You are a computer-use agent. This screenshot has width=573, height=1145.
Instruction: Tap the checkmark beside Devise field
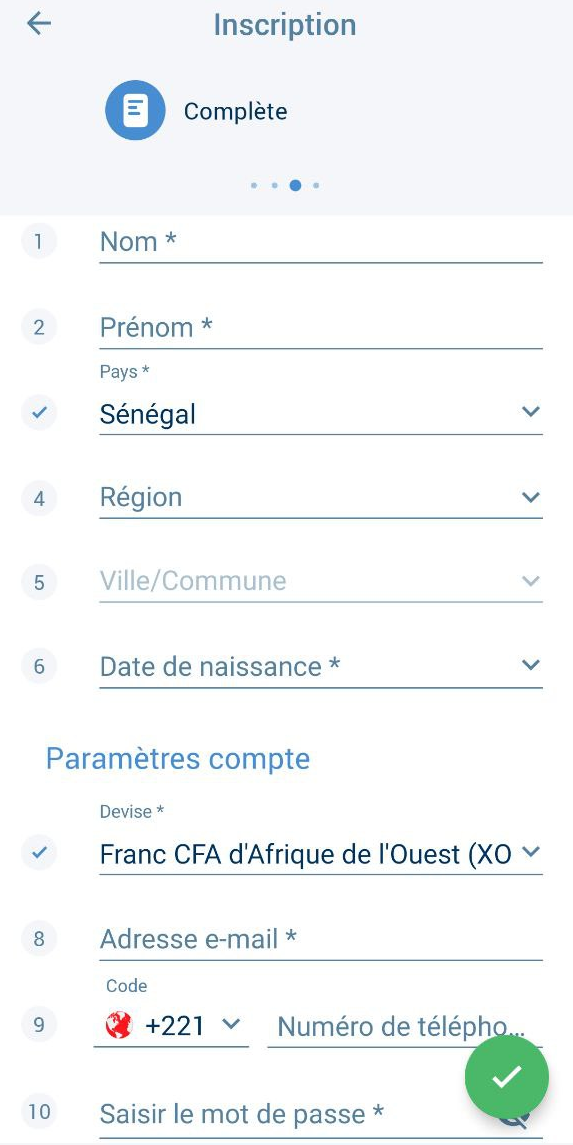click(x=39, y=852)
